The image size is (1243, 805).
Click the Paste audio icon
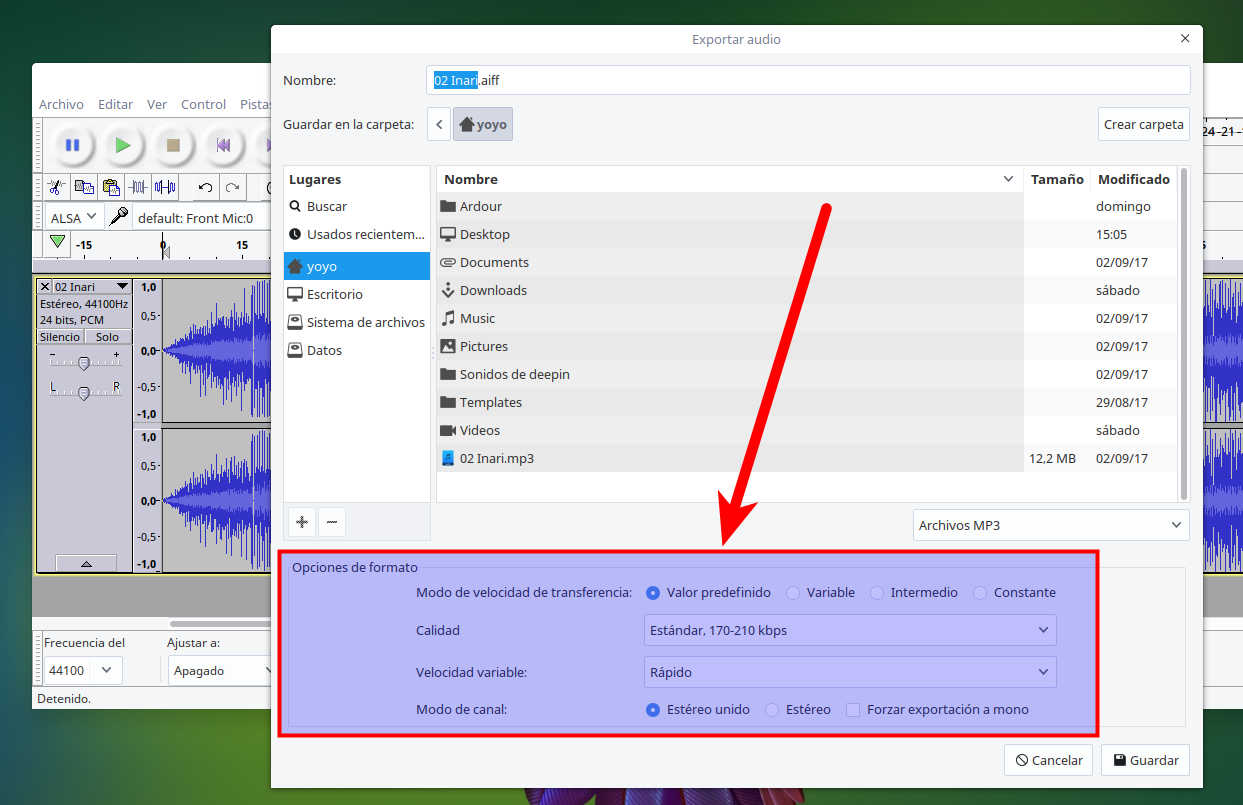[111, 187]
